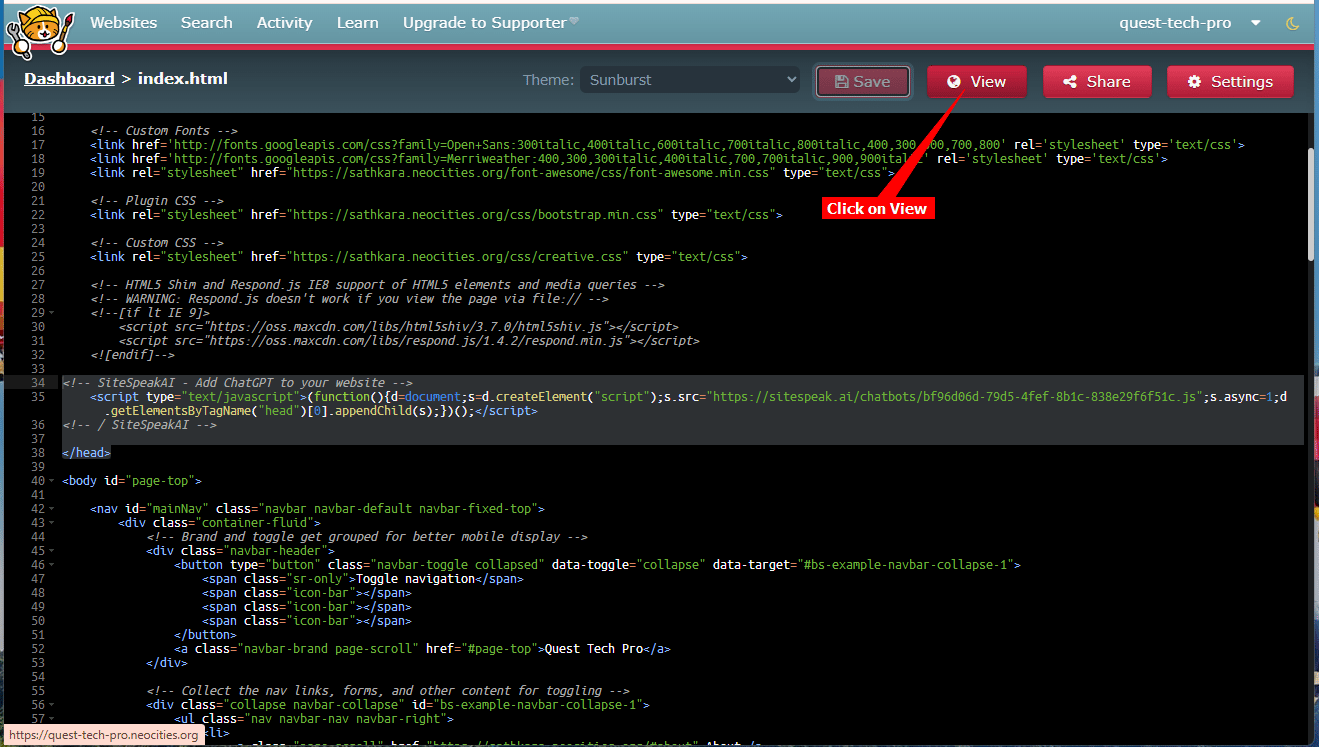Click the Collect the nav links comment

(x=388, y=691)
